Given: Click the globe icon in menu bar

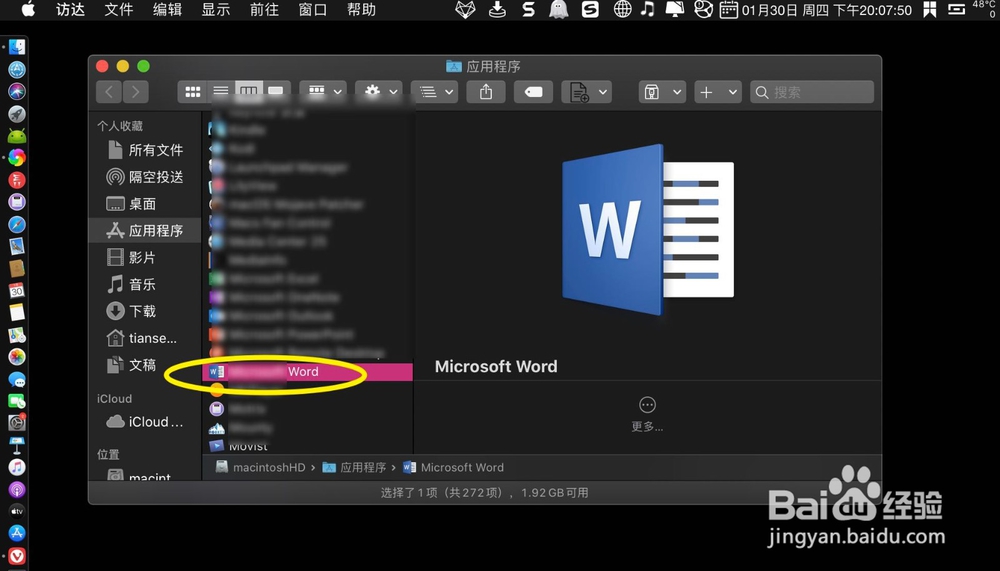Looking at the screenshot, I should (x=622, y=10).
